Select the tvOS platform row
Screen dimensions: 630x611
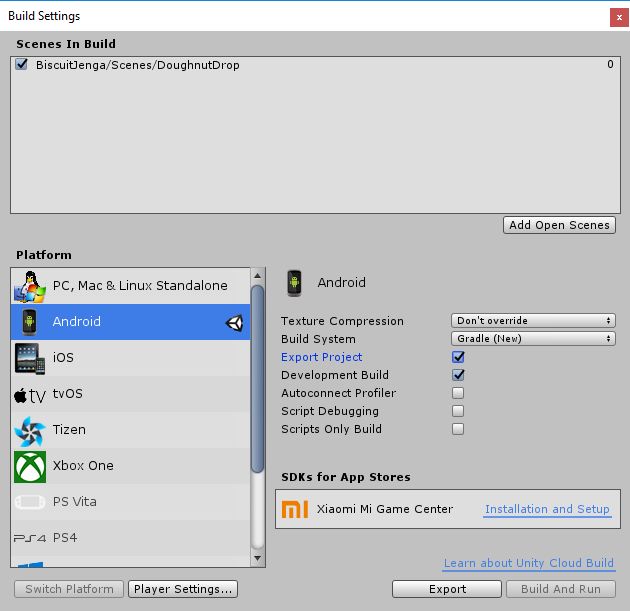pyautogui.click(x=131, y=394)
